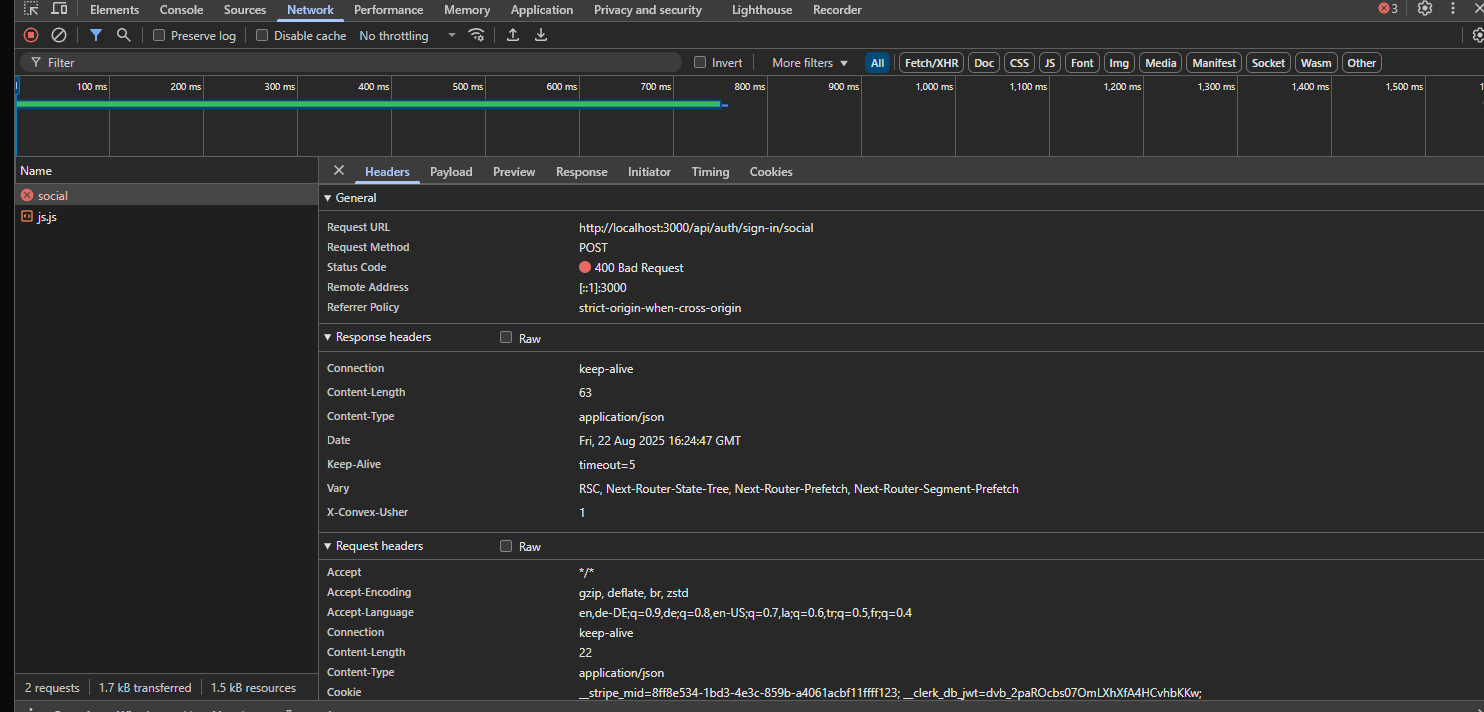Activate the inspect element picker icon
This screenshot has width=1484, height=712.
(31, 9)
